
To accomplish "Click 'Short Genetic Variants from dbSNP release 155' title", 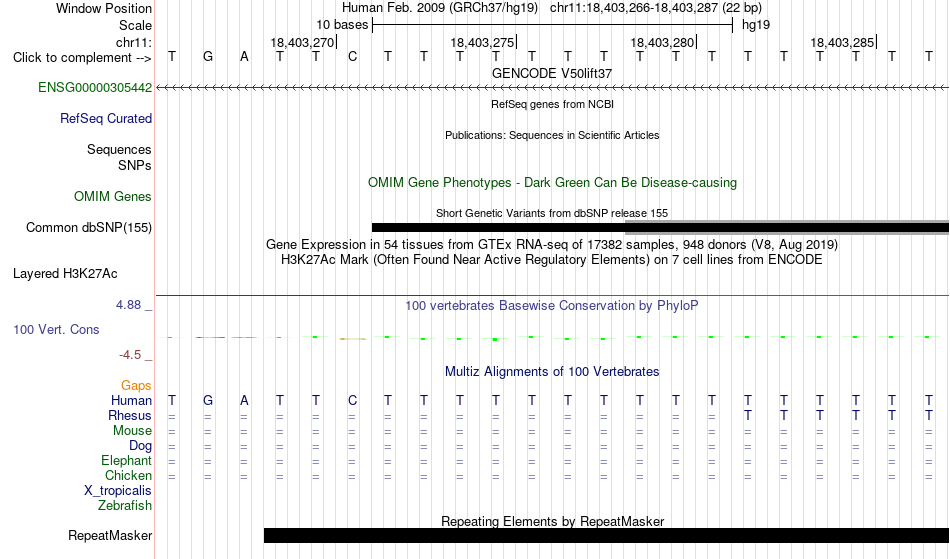I will click(x=551, y=213).
